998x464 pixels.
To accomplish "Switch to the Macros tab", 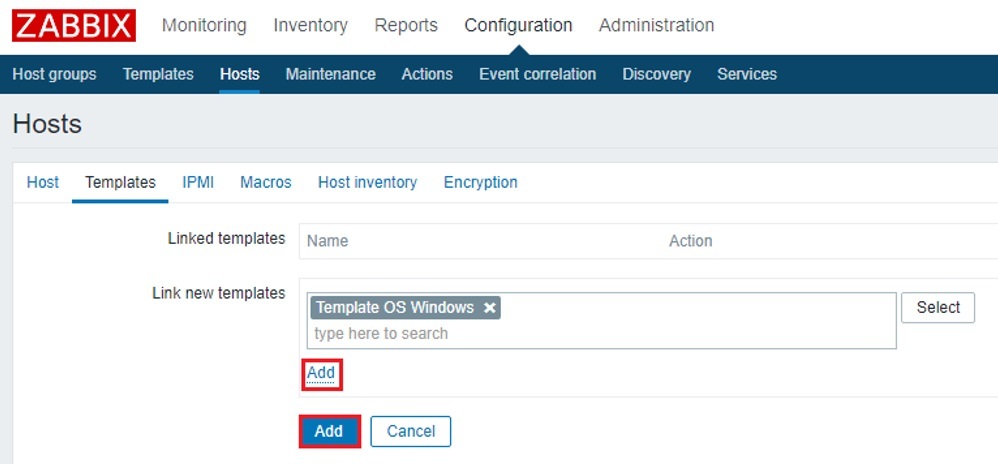I will coord(265,182).
